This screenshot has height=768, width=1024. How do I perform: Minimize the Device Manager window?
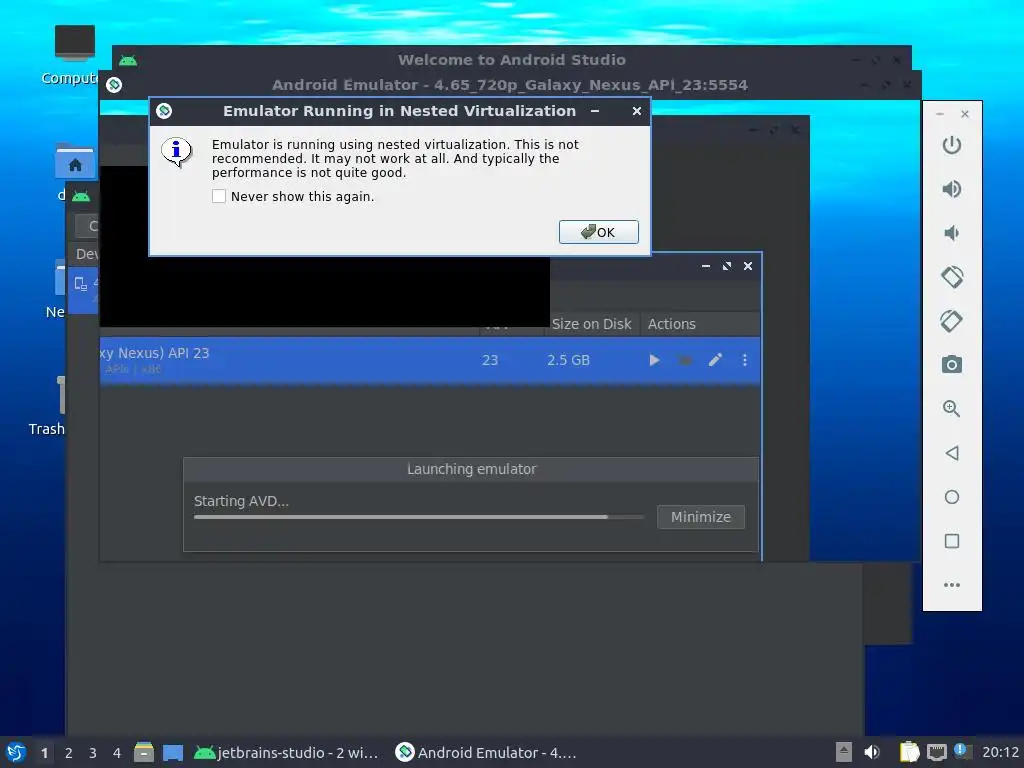(x=706, y=266)
